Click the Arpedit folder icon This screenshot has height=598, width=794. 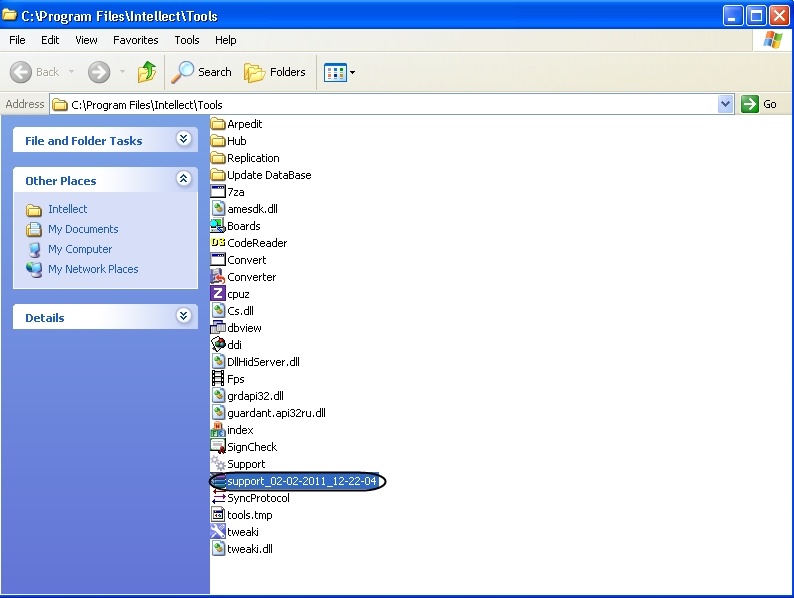[218, 124]
